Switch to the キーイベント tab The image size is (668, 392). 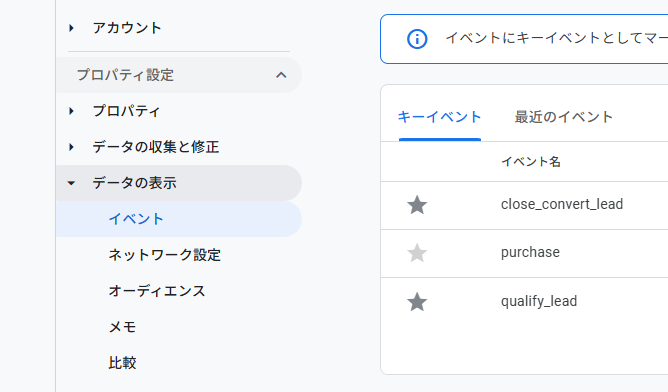point(440,117)
